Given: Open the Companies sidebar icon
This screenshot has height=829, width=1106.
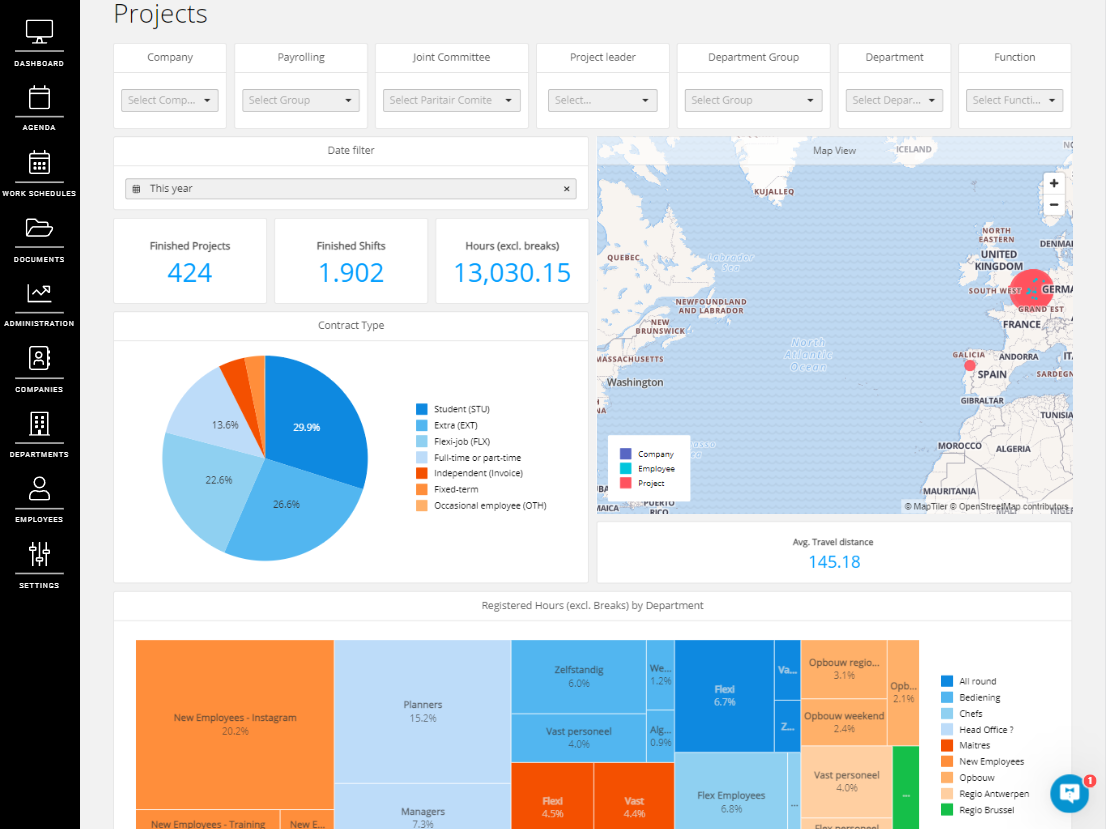Looking at the screenshot, I should (x=39, y=358).
